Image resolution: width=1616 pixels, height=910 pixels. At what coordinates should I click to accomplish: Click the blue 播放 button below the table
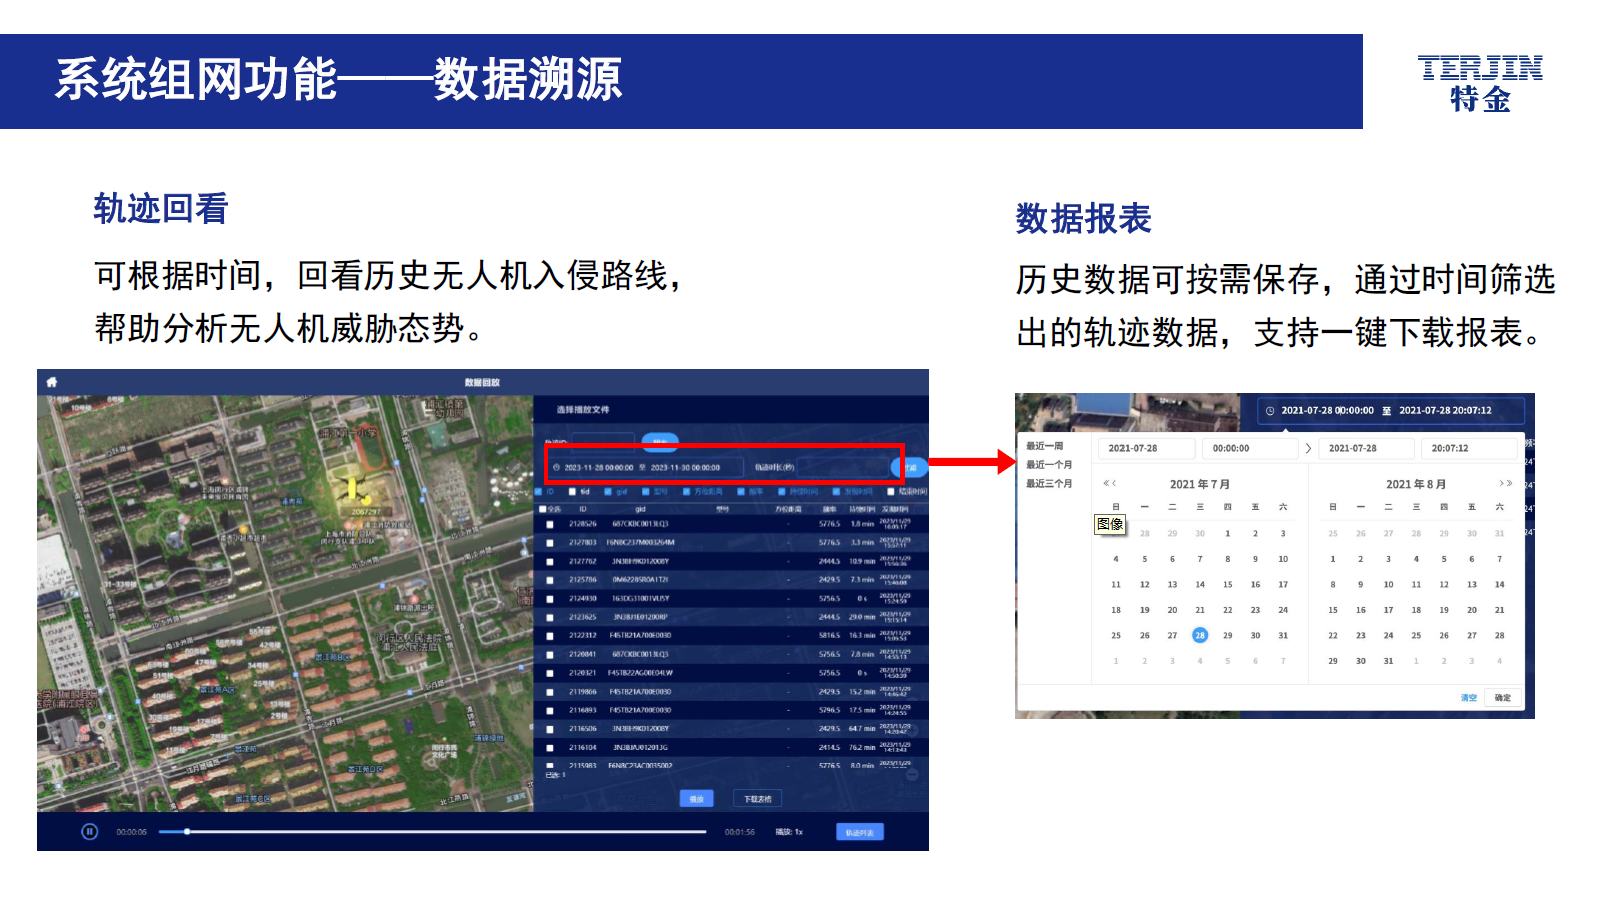point(697,799)
